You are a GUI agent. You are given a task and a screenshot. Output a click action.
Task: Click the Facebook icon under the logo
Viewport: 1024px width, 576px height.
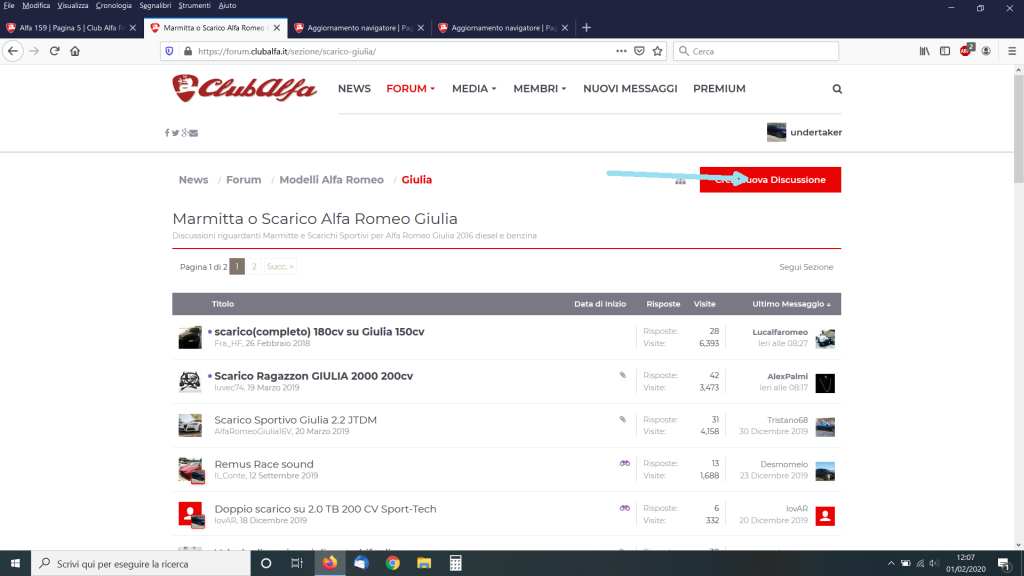(x=167, y=133)
